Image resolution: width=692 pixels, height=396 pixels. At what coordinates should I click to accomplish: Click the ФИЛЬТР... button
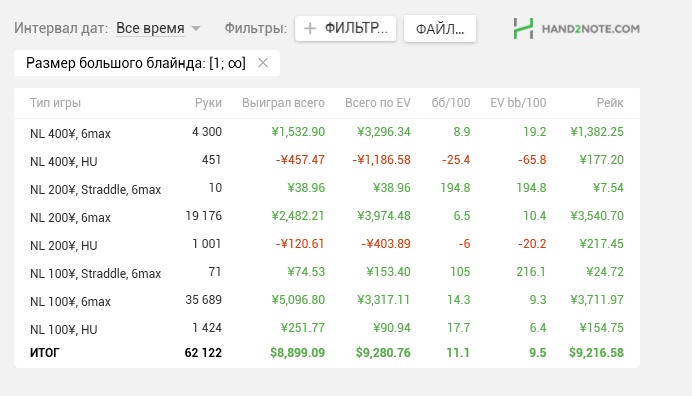coord(346,29)
